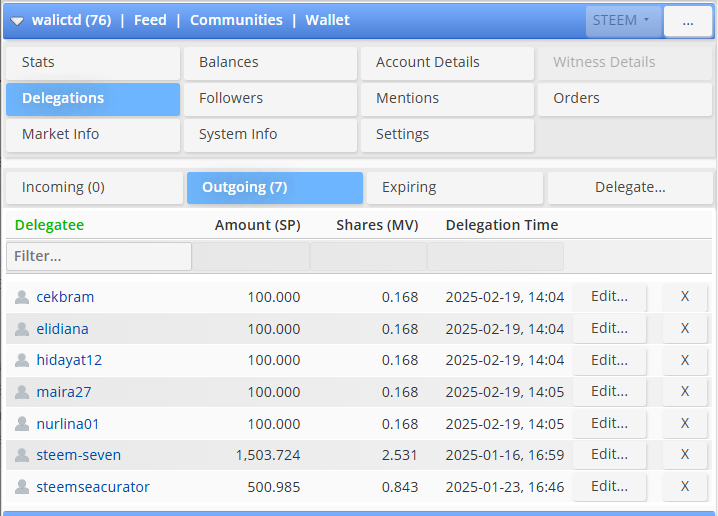This screenshot has width=718, height=516.
Task: Focus the Delegatee Filter... input field
Action: click(99, 256)
